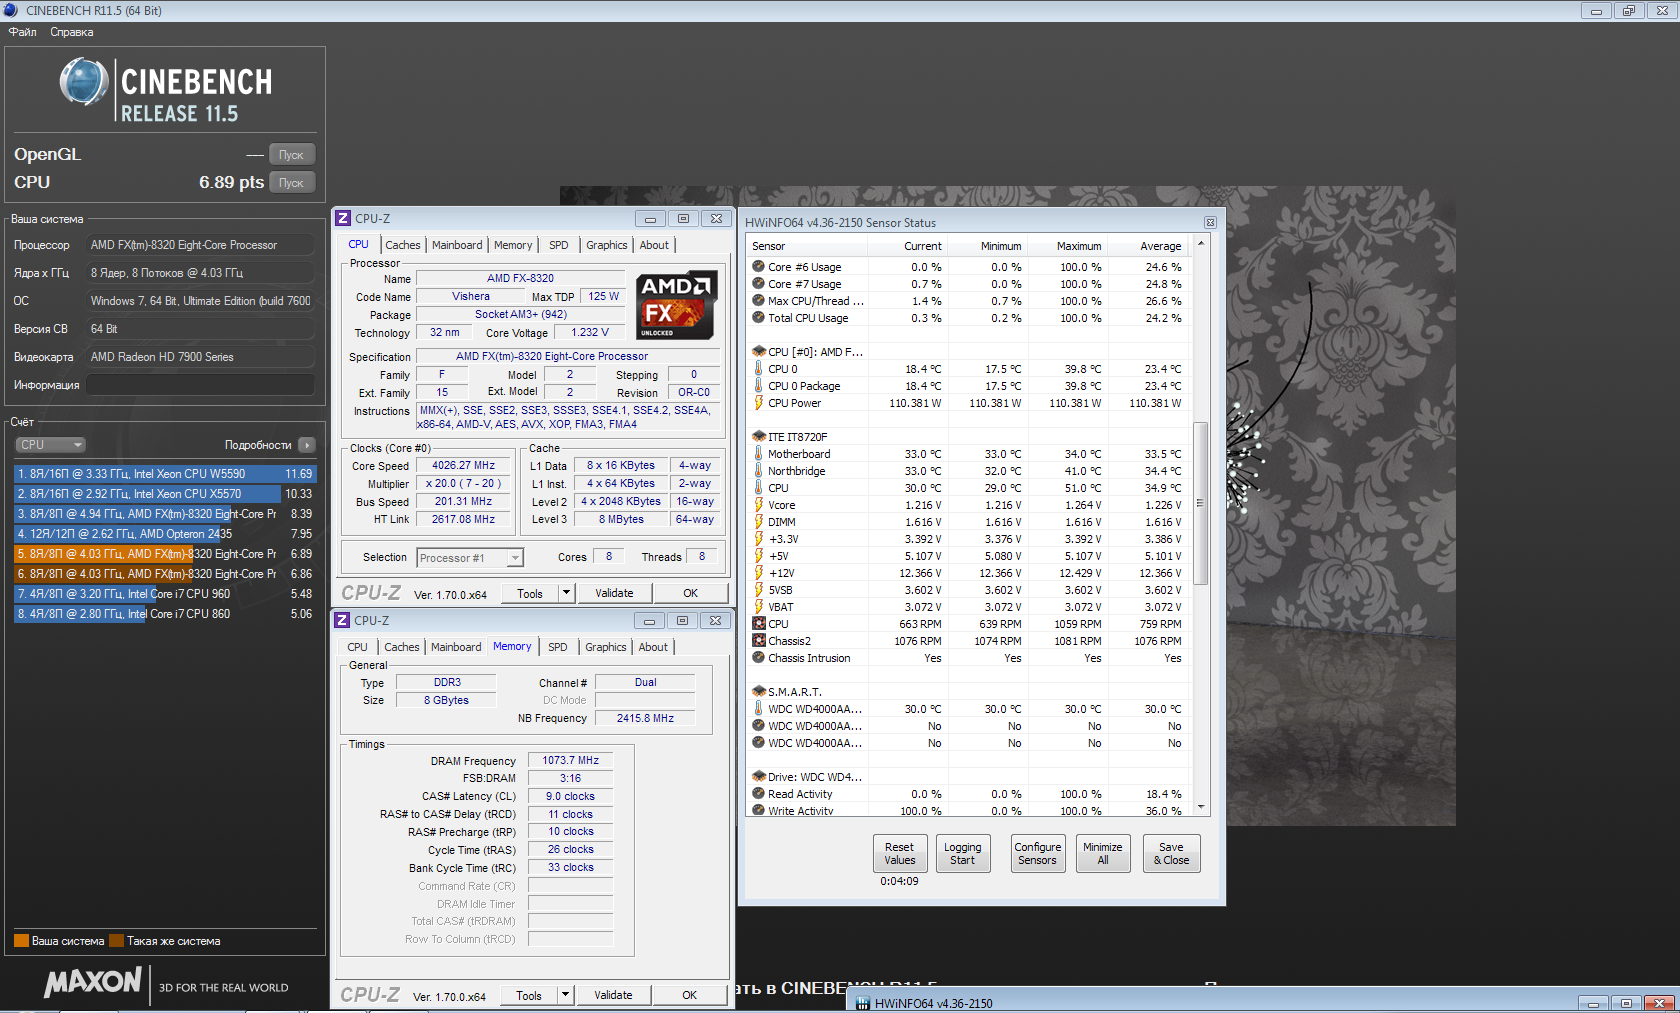Select the ITE IT8720F chip icon
The width and height of the screenshot is (1680, 1013).
[758, 437]
